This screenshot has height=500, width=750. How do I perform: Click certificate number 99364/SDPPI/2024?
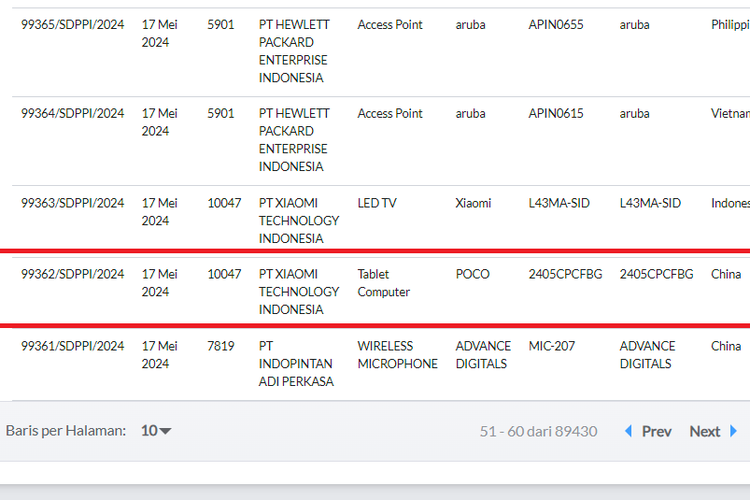click(73, 114)
